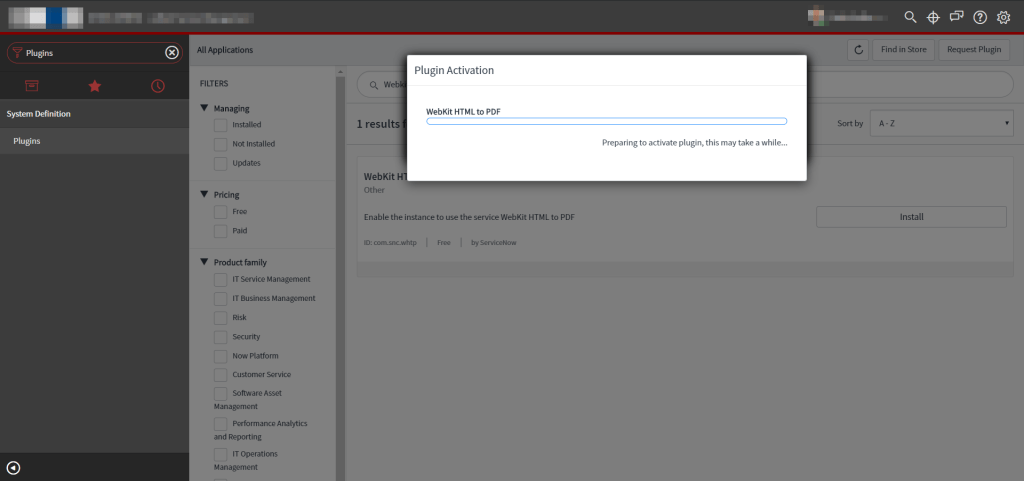This screenshot has height=481, width=1024.
Task: Tick the Security product family checkbox
Action: (221, 337)
